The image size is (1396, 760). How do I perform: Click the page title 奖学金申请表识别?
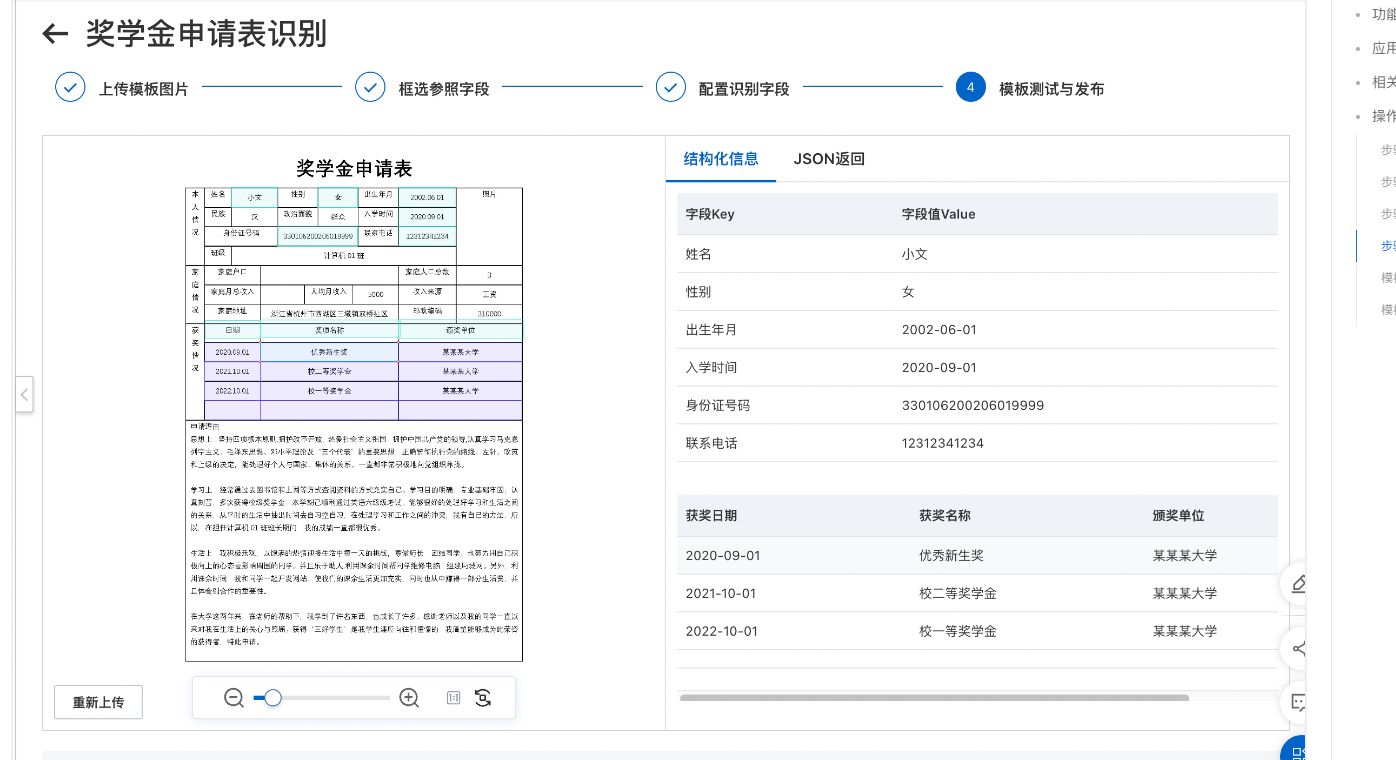[x=206, y=34]
